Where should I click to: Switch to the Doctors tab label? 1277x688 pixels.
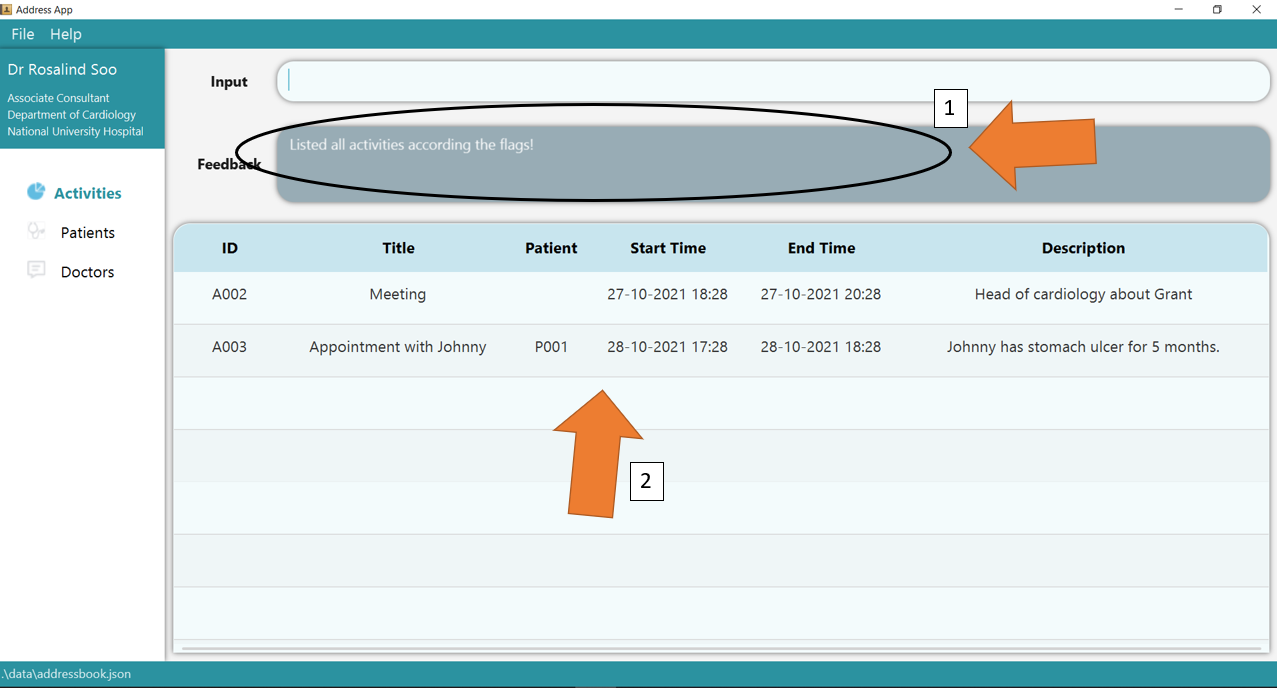88,272
